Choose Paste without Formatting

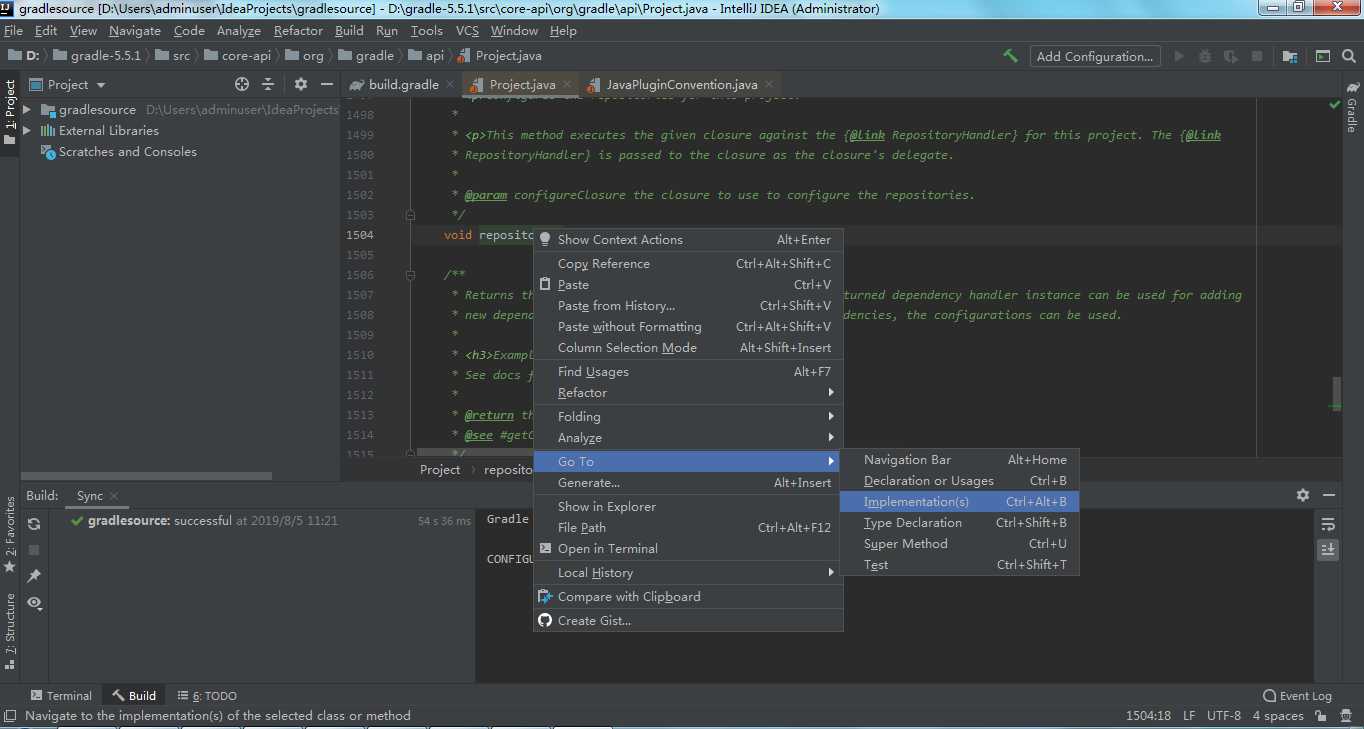pyautogui.click(x=688, y=326)
